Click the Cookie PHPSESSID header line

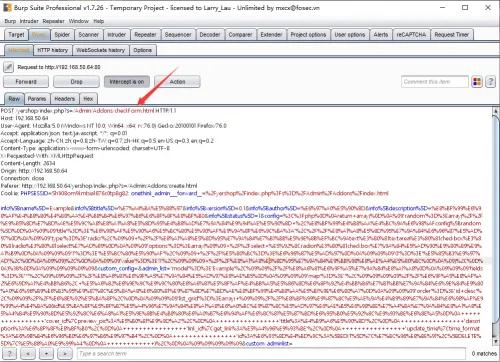click(x=195, y=193)
